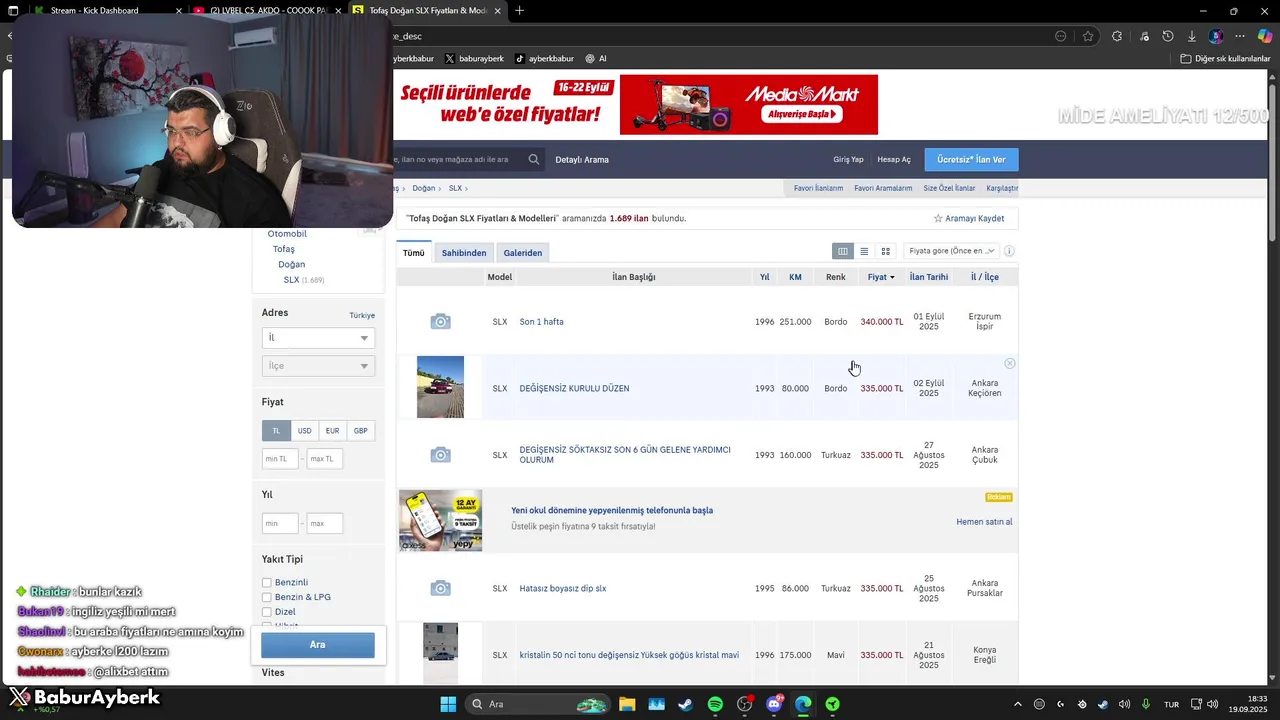
Task: Open the Hatasız boyasız dip slx listing
Action: point(563,588)
